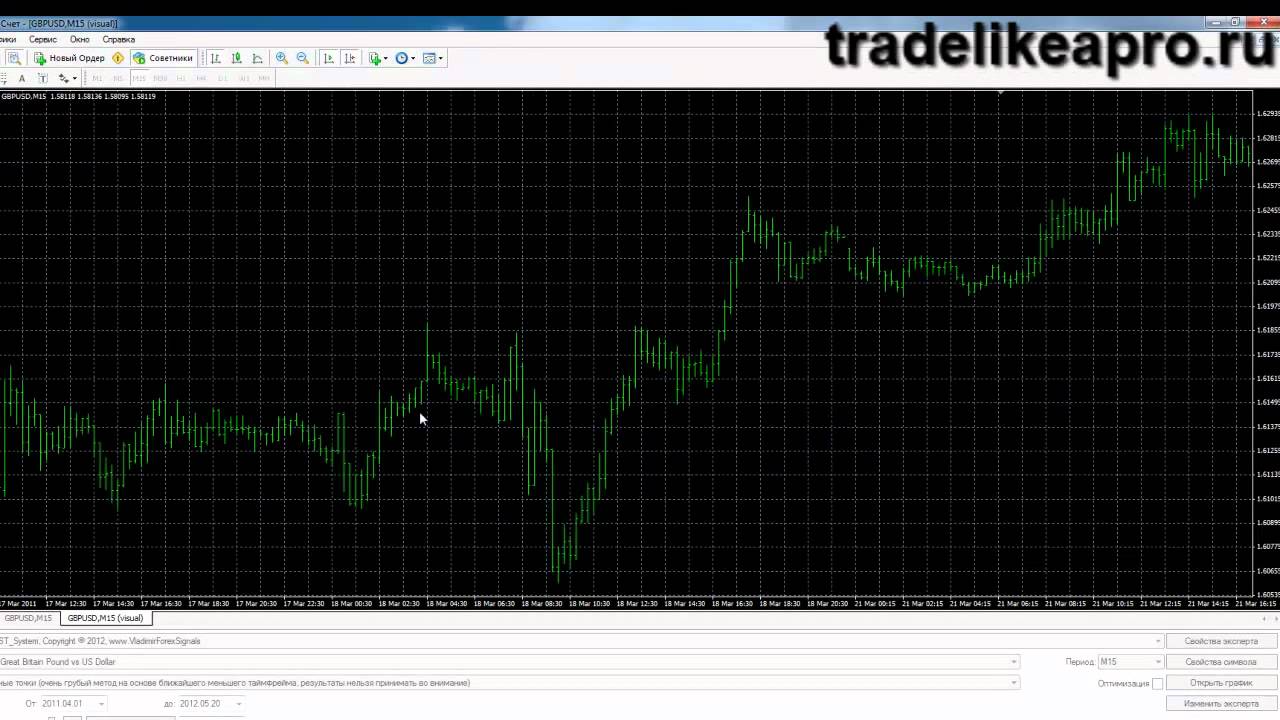Expand the periods clock dropdown arrow

click(413, 58)
